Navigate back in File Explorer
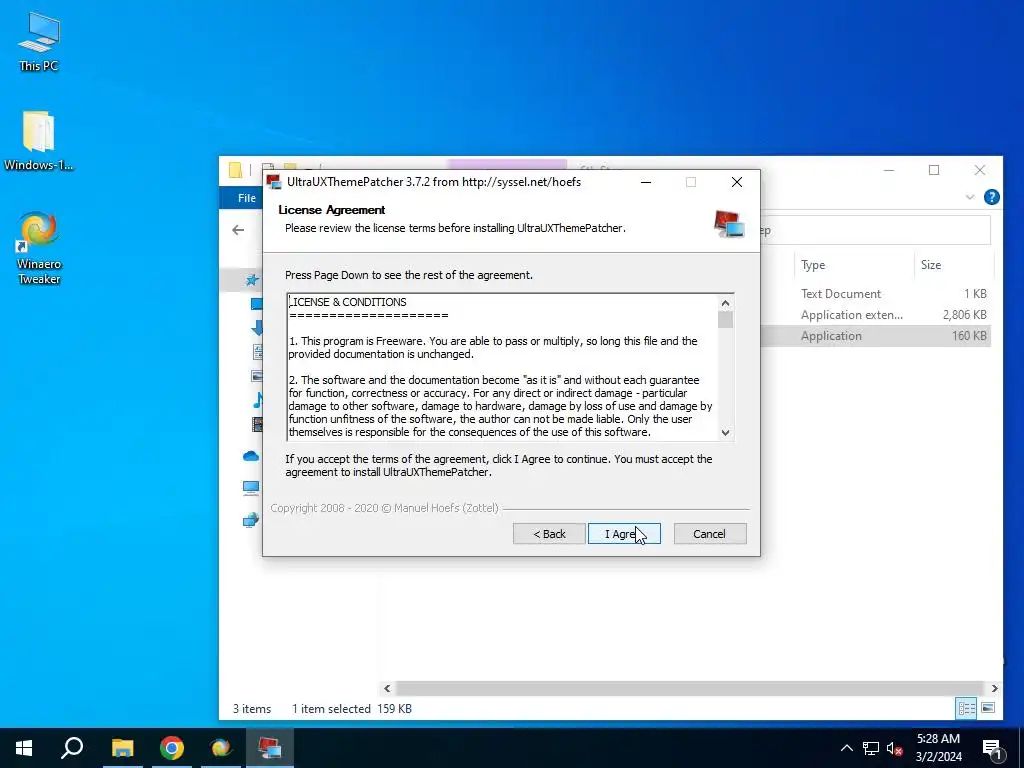This screenshot has width=1024, height=768. point(238,230)
